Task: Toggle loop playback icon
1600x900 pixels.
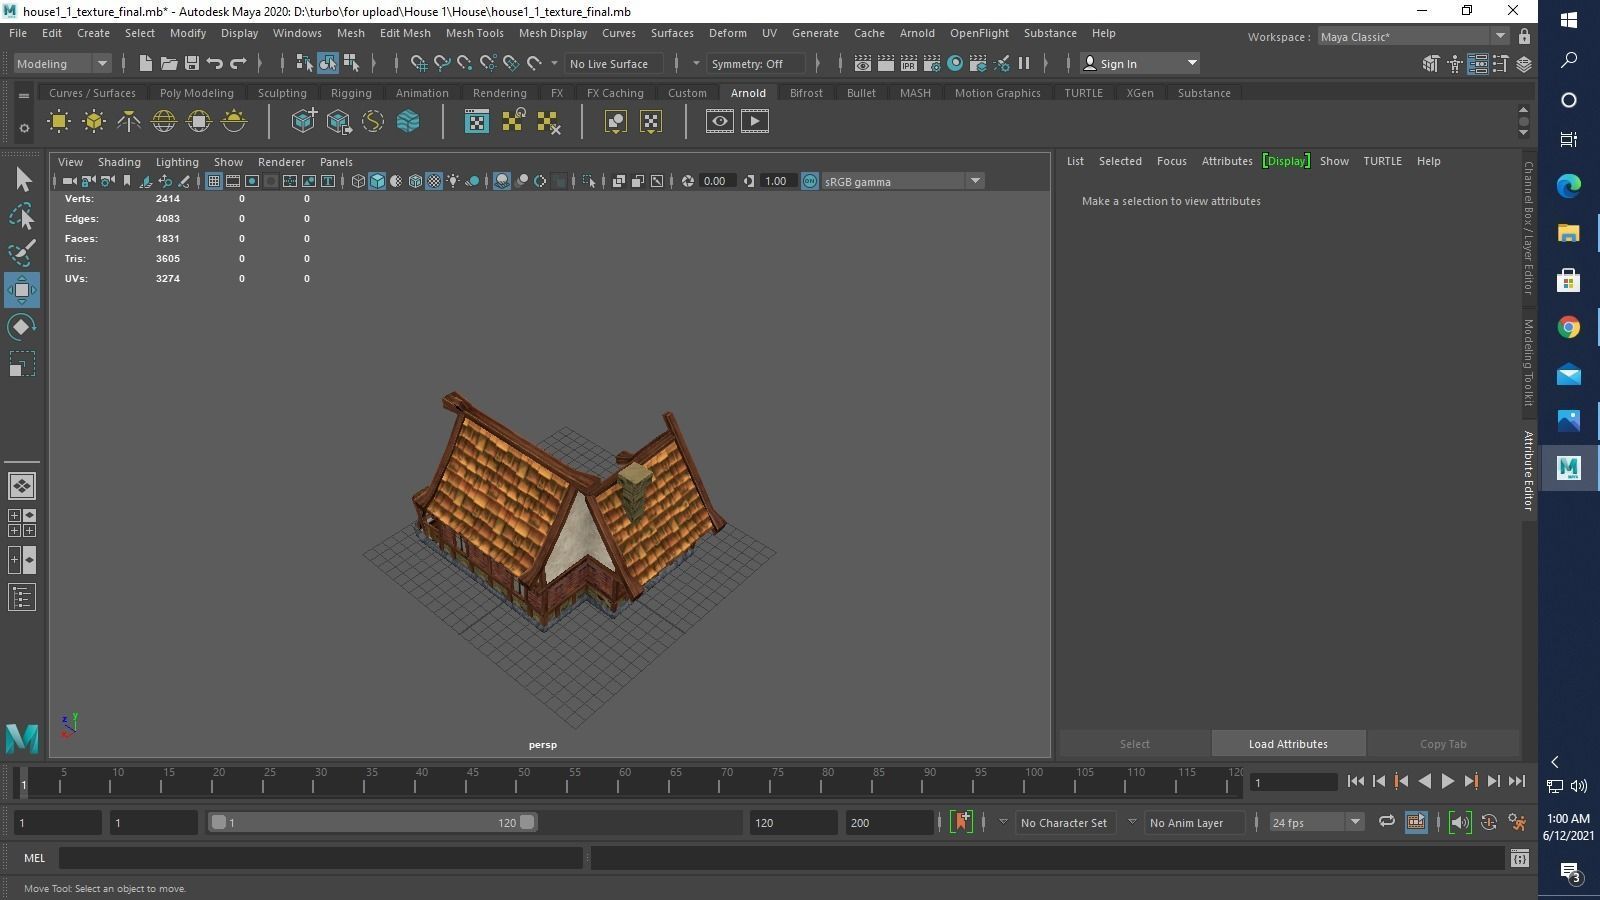Action: (x=1387, y=822)
